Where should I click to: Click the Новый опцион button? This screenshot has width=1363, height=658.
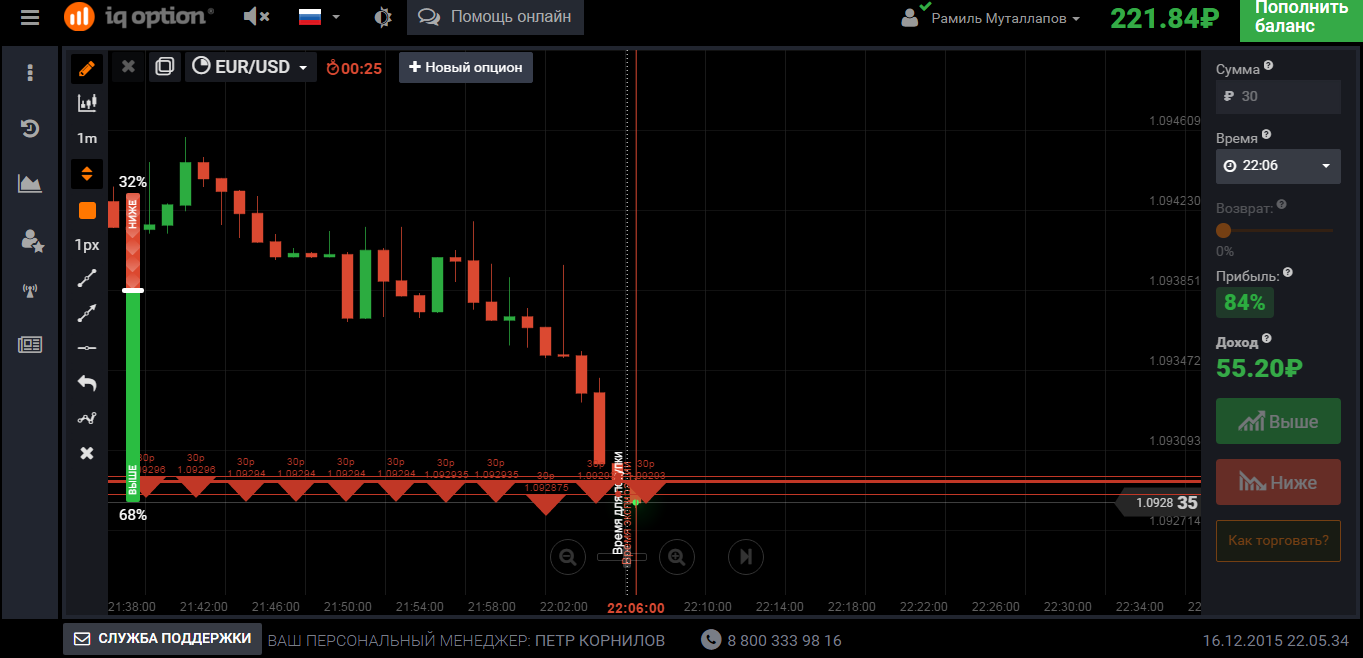click(466, 67)
